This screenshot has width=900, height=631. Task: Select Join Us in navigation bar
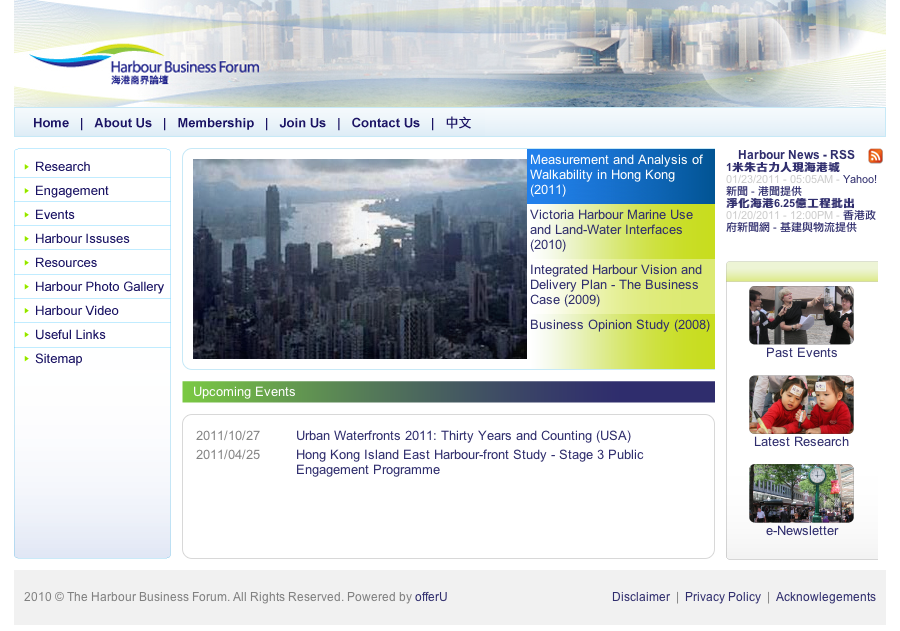302,123
